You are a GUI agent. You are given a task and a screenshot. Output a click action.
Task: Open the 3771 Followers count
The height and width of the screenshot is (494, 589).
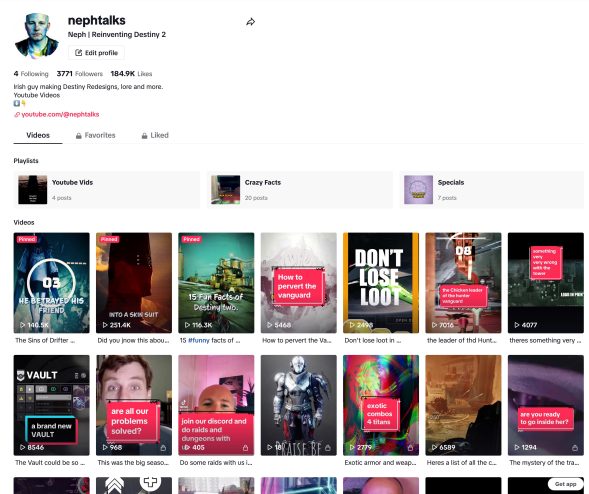80,74
